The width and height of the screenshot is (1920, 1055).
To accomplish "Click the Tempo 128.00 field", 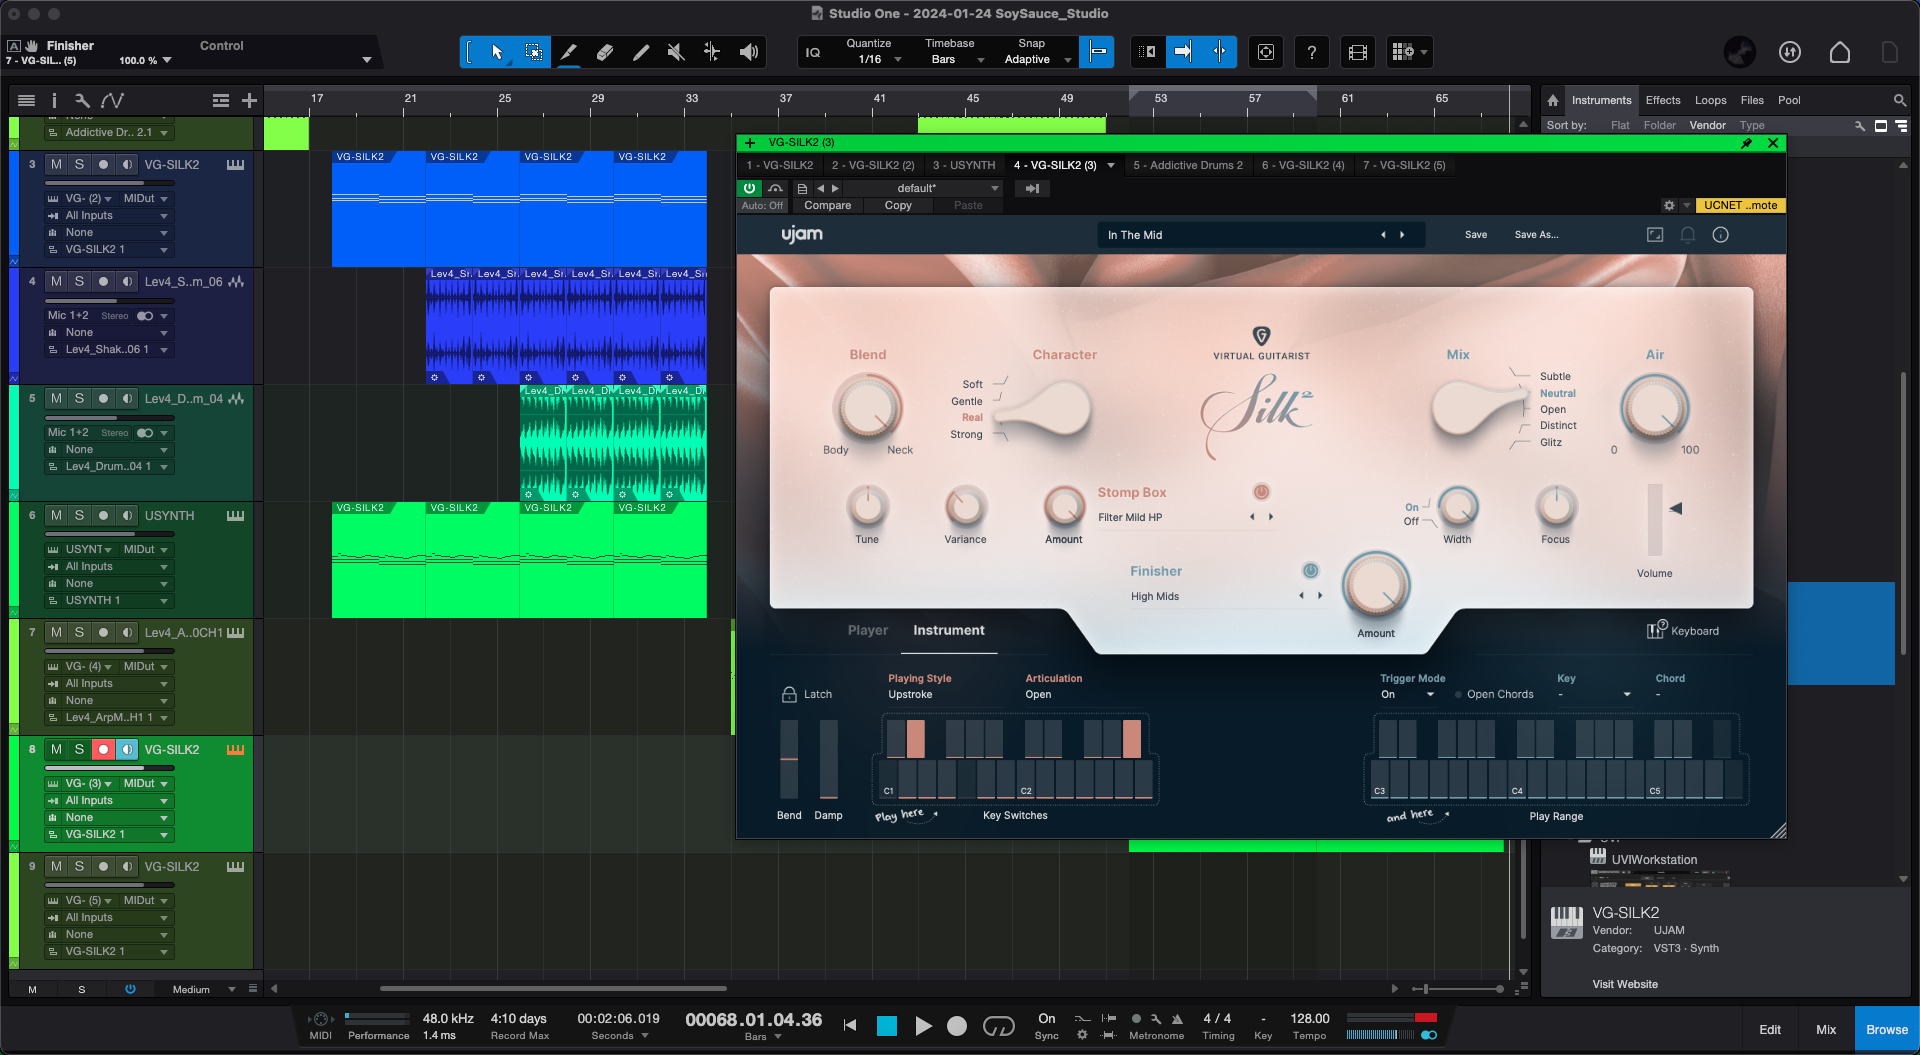I will click(x=1310, y=1019).
